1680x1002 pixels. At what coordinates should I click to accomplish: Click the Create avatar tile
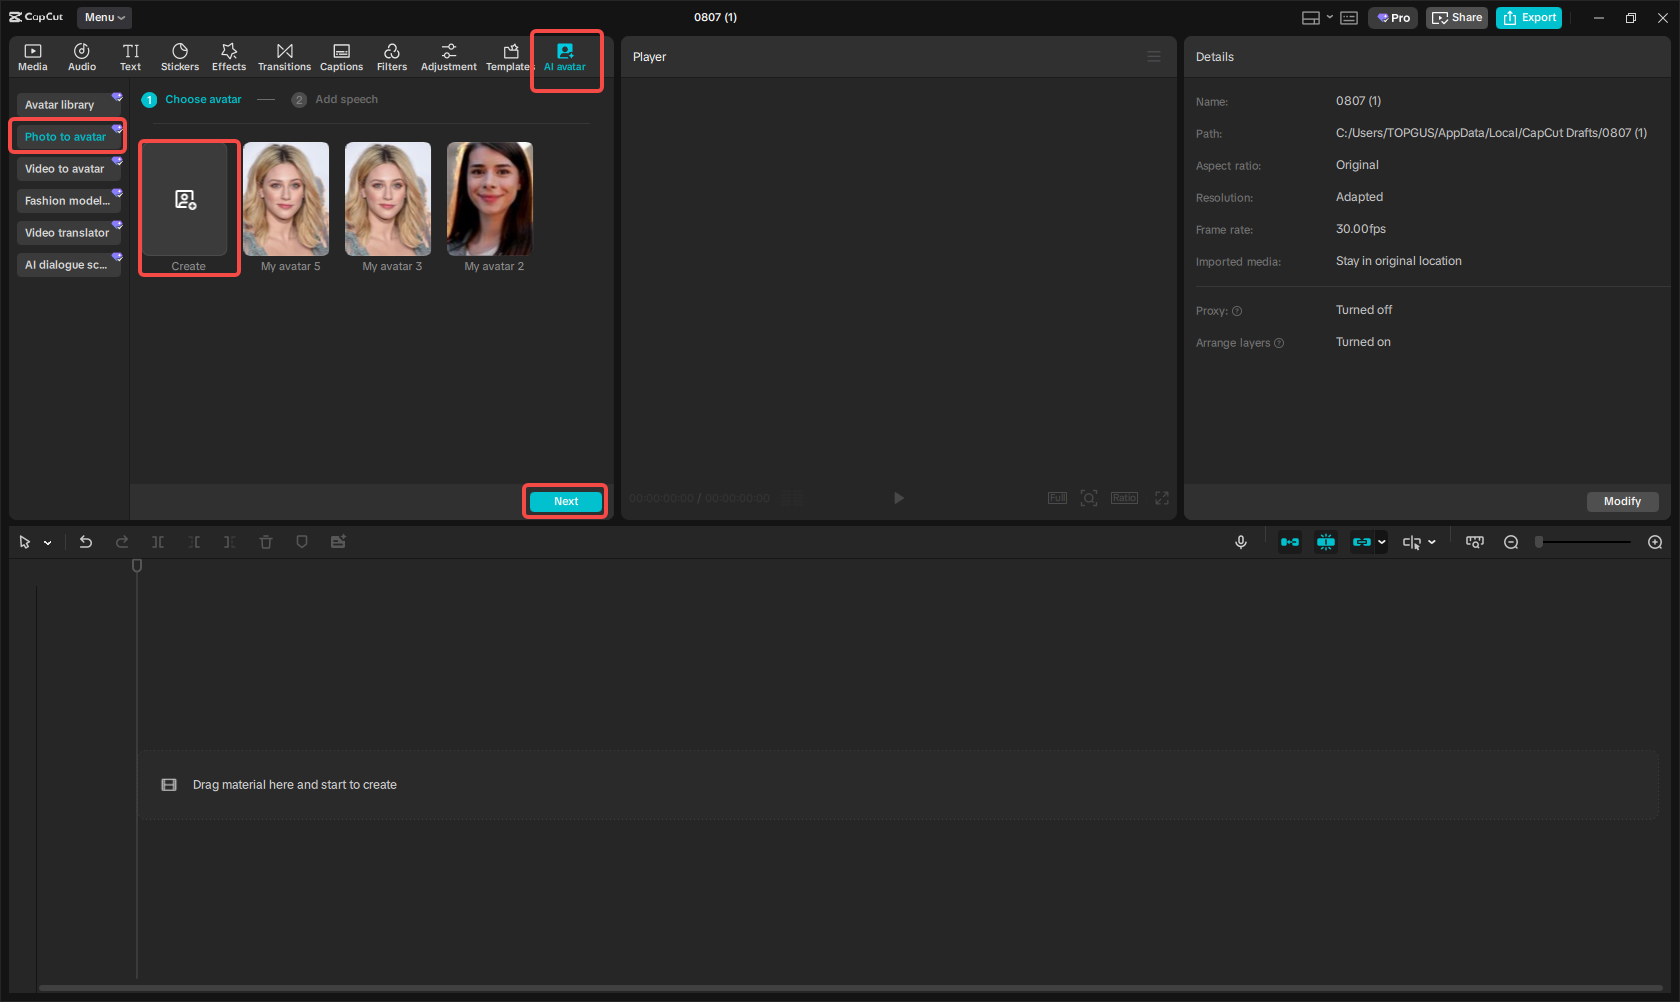click(185, 199)
